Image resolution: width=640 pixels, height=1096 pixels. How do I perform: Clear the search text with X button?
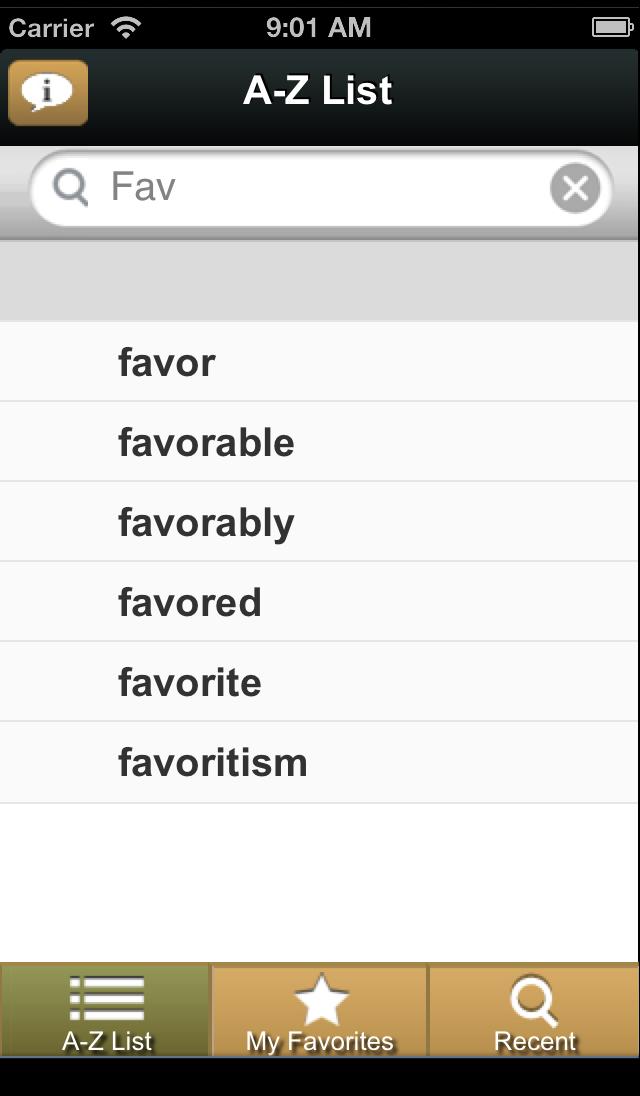point(575,188)
